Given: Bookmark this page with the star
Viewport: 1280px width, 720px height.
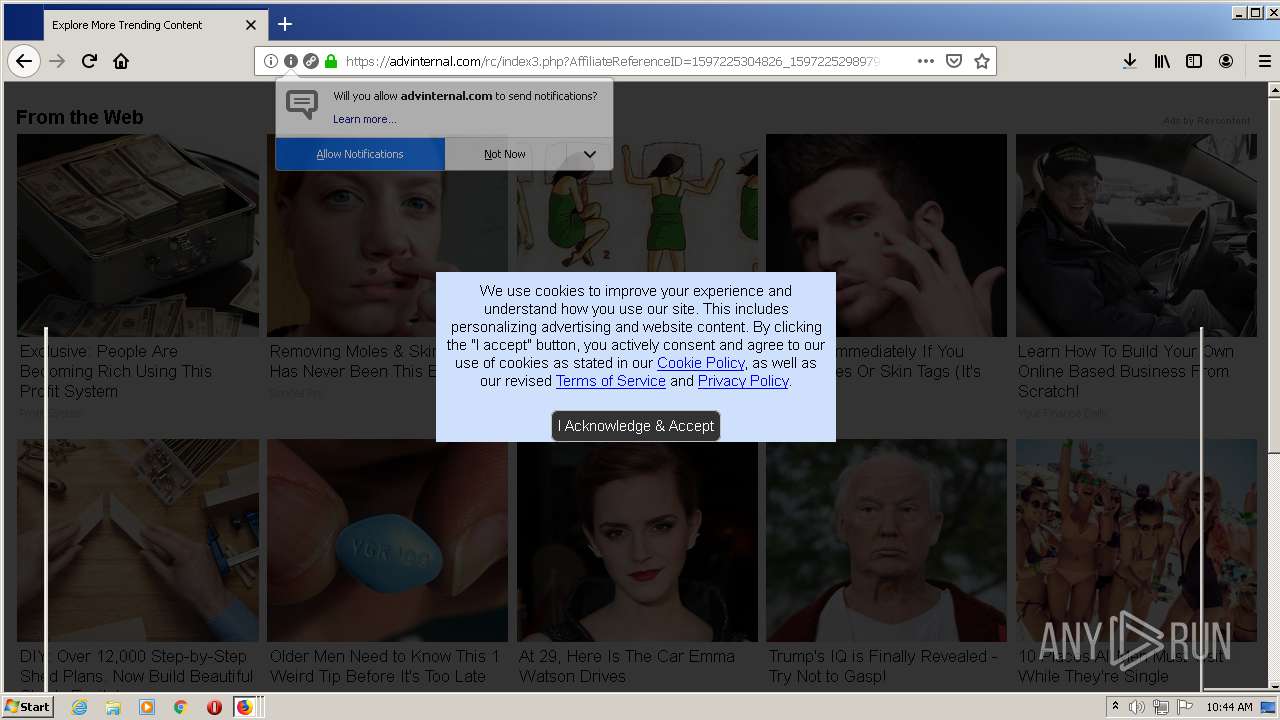Looking at the screenshot, I should 982,61.
